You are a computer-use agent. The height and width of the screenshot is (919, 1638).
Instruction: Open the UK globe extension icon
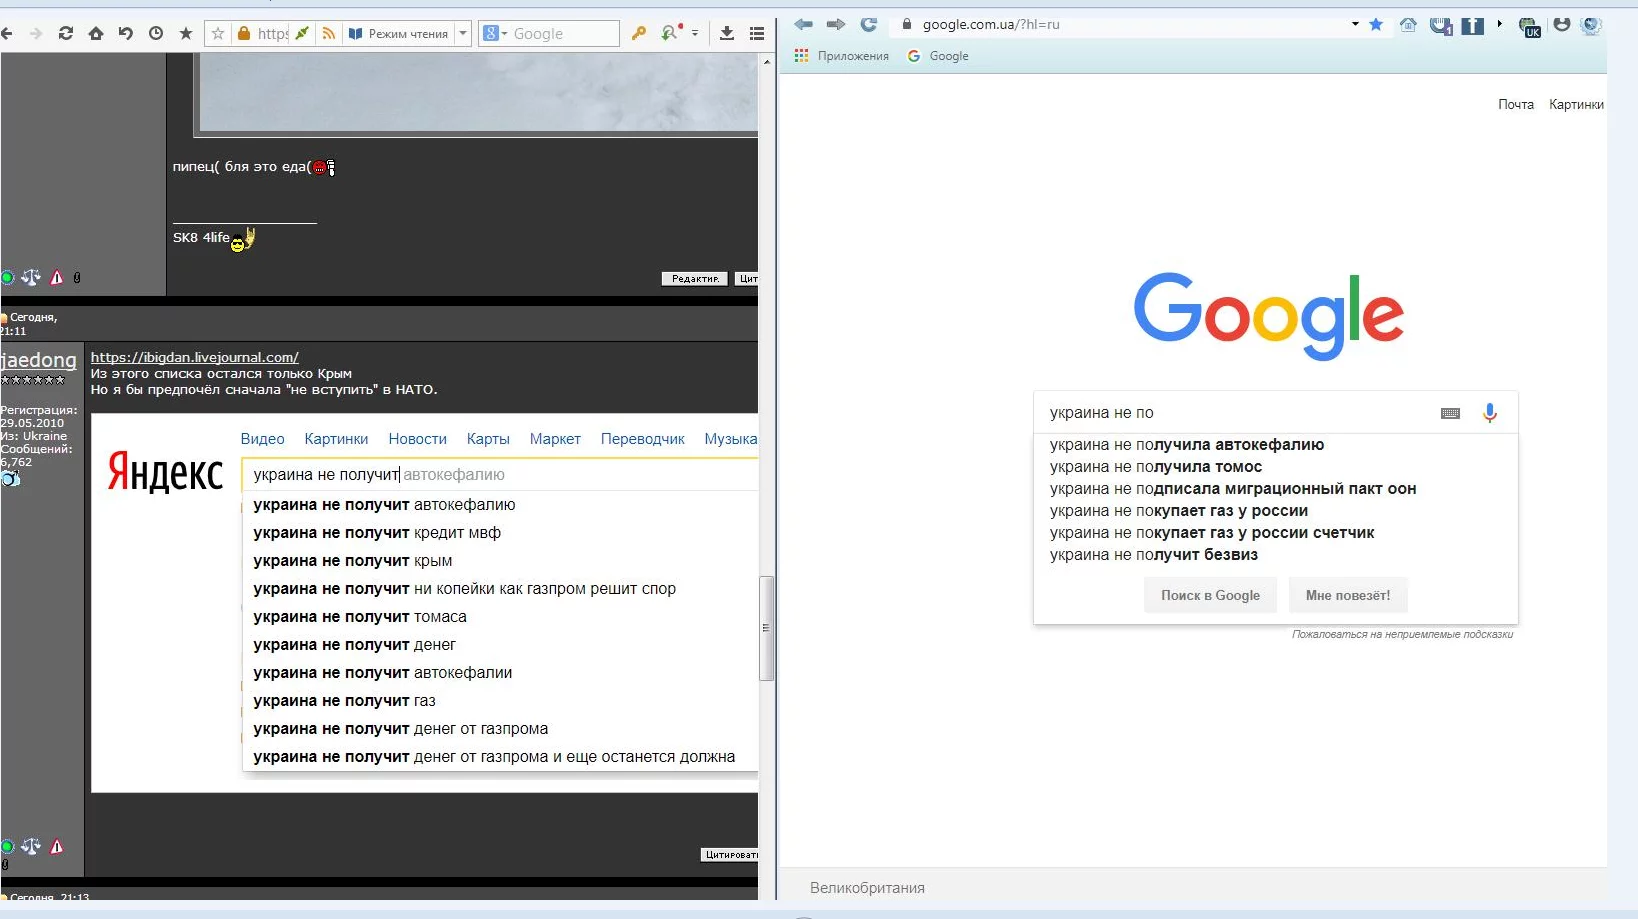(1530, 27)
